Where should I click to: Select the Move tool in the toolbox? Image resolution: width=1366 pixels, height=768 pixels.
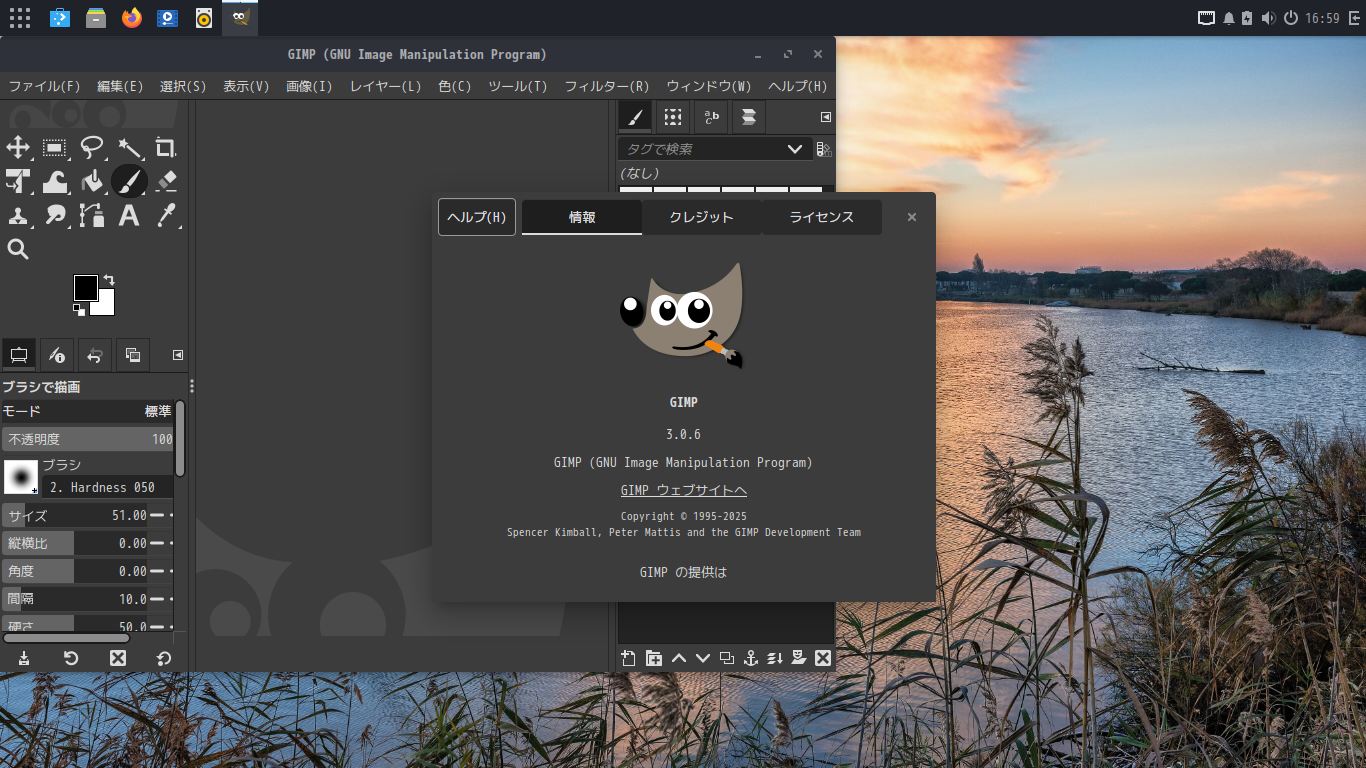[x=18, y=148]
